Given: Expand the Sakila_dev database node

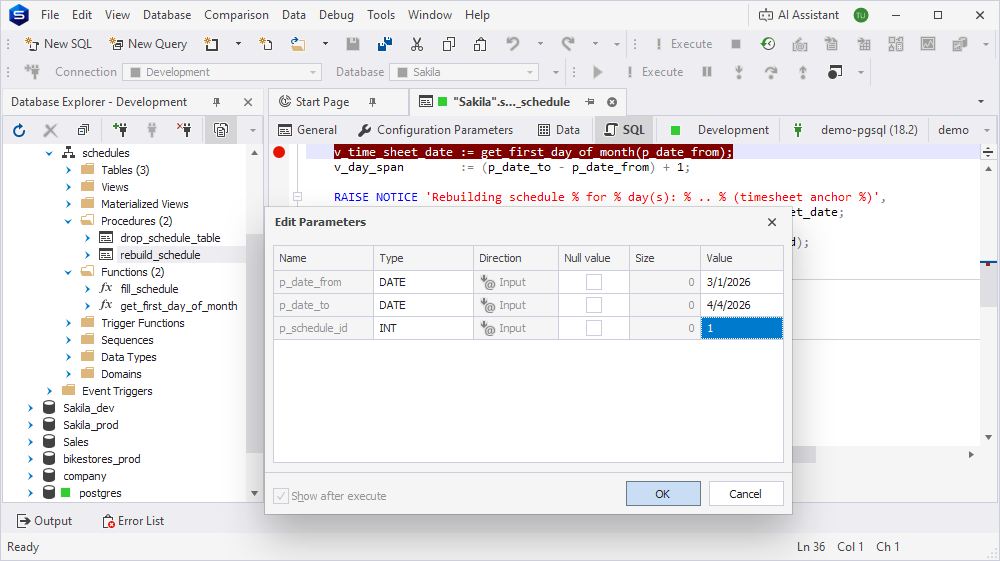Looking at the screenshot, I should tap(30, 408).
